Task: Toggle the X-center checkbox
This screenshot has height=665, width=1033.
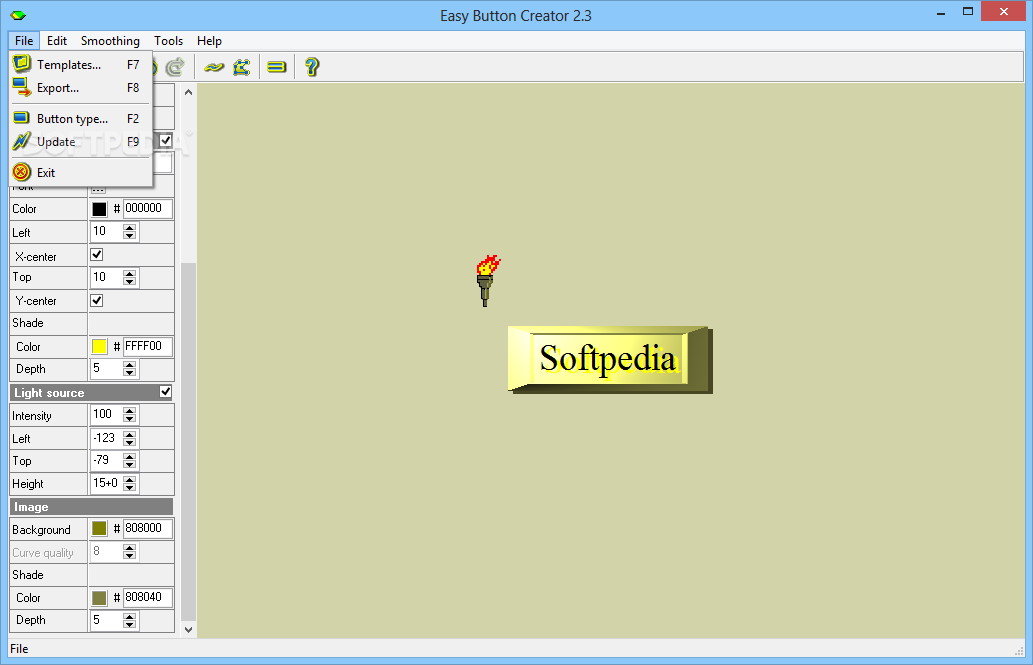Action: click(97, 254)
